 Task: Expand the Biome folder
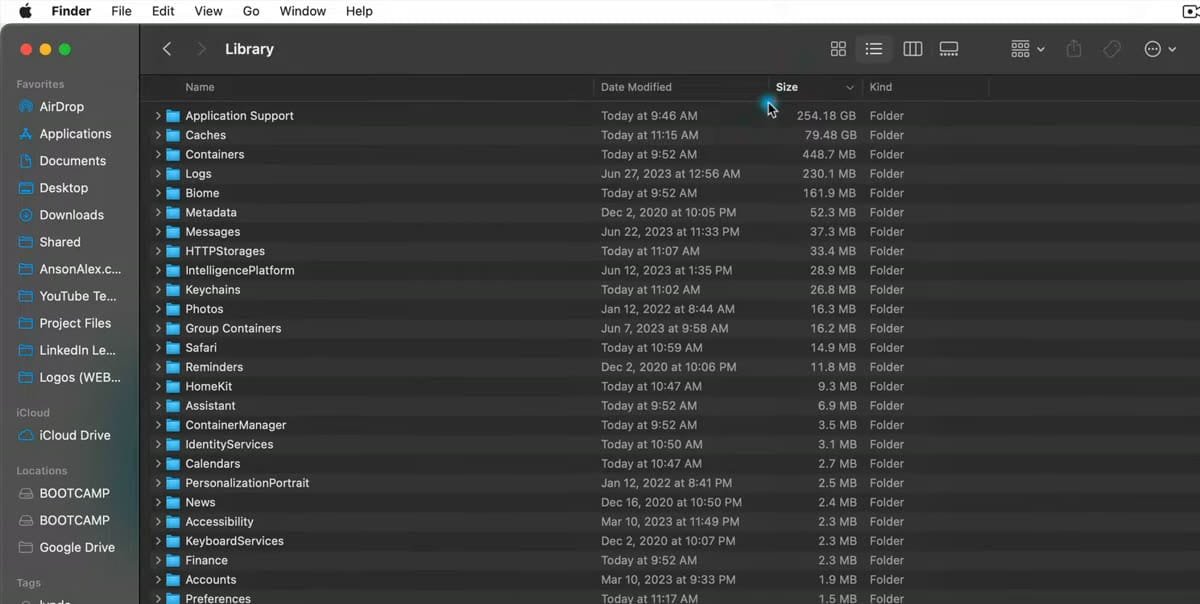[158, 193]
